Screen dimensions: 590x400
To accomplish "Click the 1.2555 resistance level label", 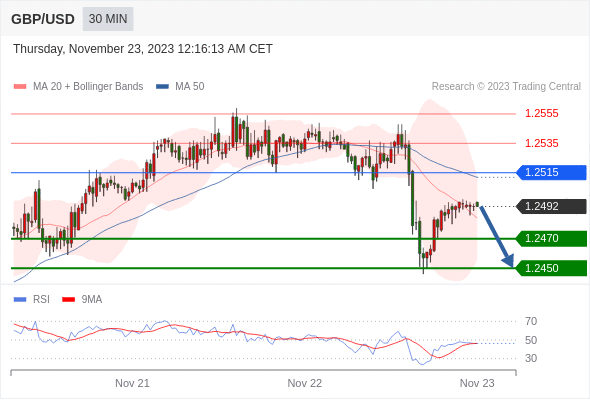I will pyautogui.click(x=541, y=113).
